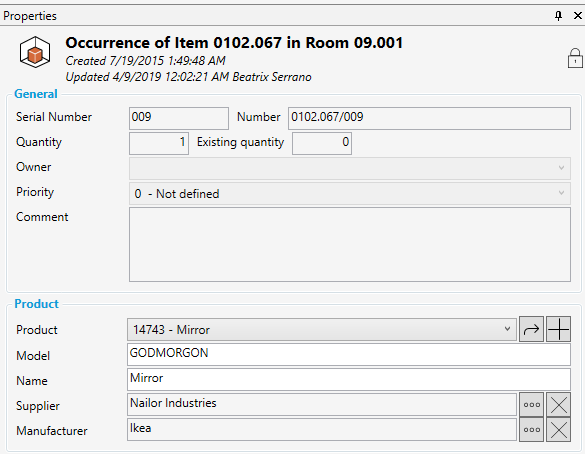
Task: Click the Existing quantity field
Action: [x=322, y=143]
